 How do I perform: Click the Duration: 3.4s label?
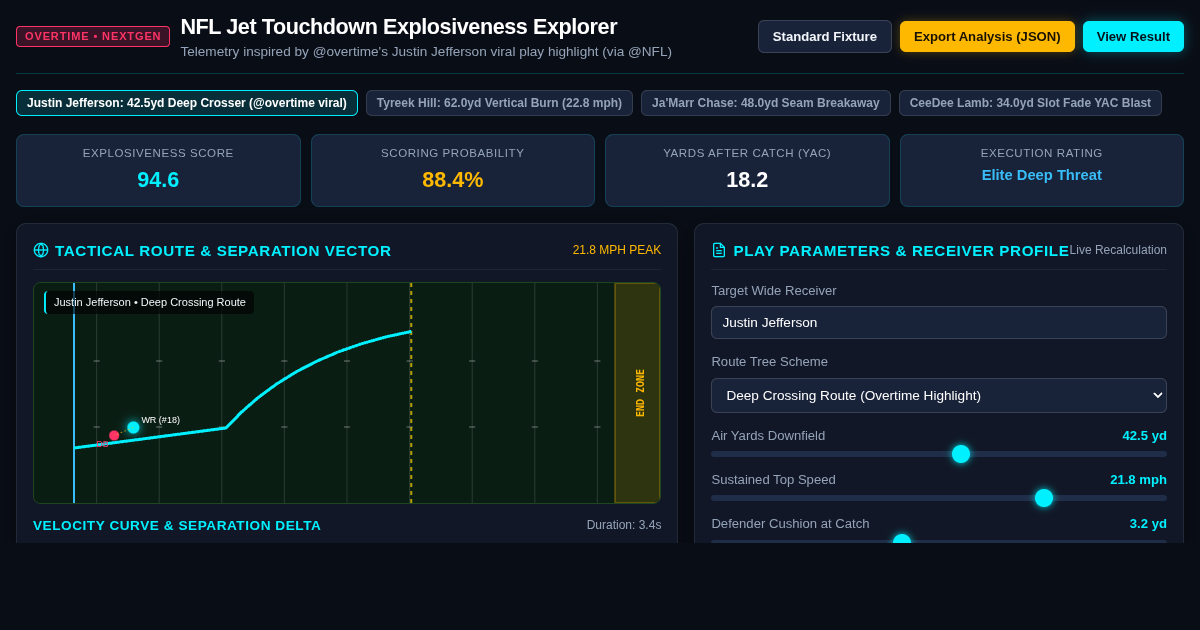pos(624,525)
